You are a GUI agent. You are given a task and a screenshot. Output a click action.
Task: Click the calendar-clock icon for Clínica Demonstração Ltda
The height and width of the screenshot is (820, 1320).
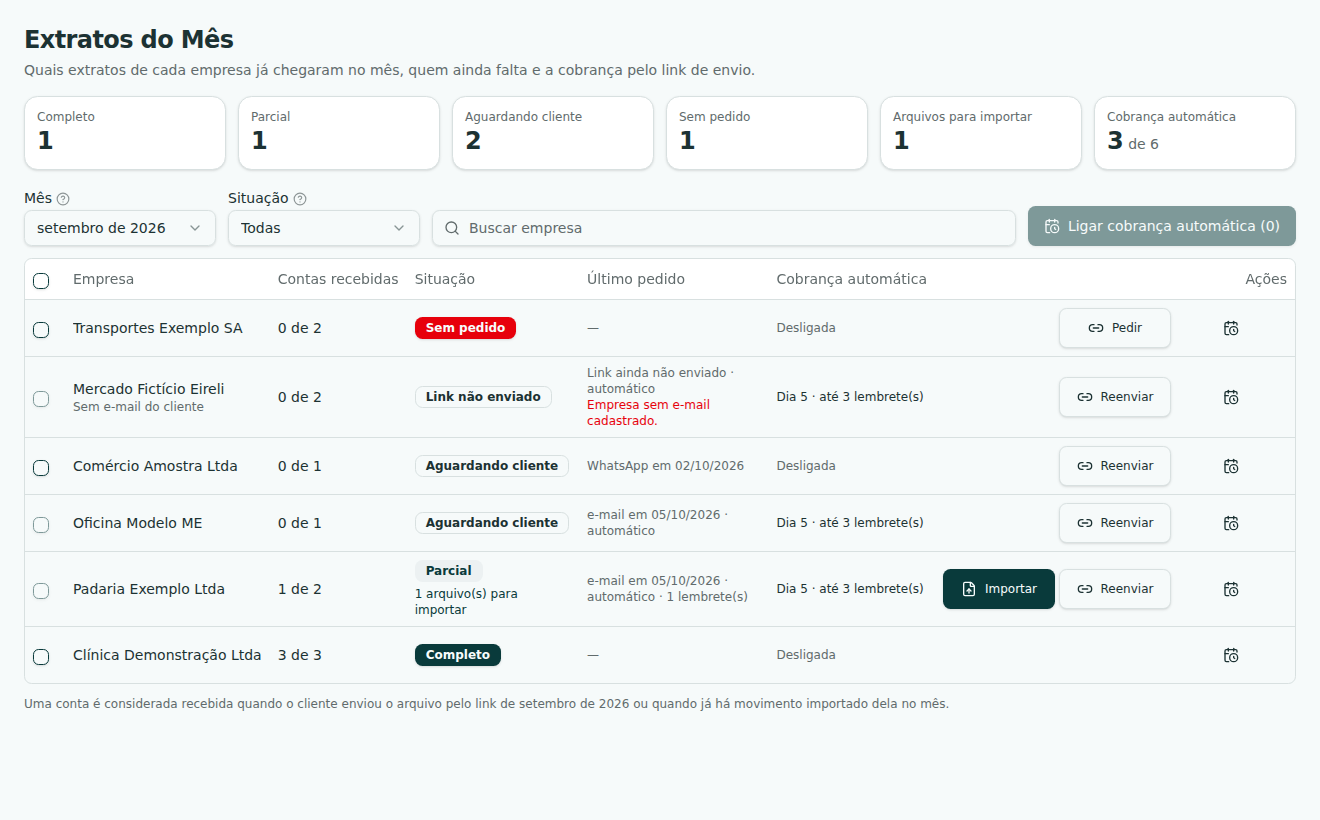tap(1231, 655)
